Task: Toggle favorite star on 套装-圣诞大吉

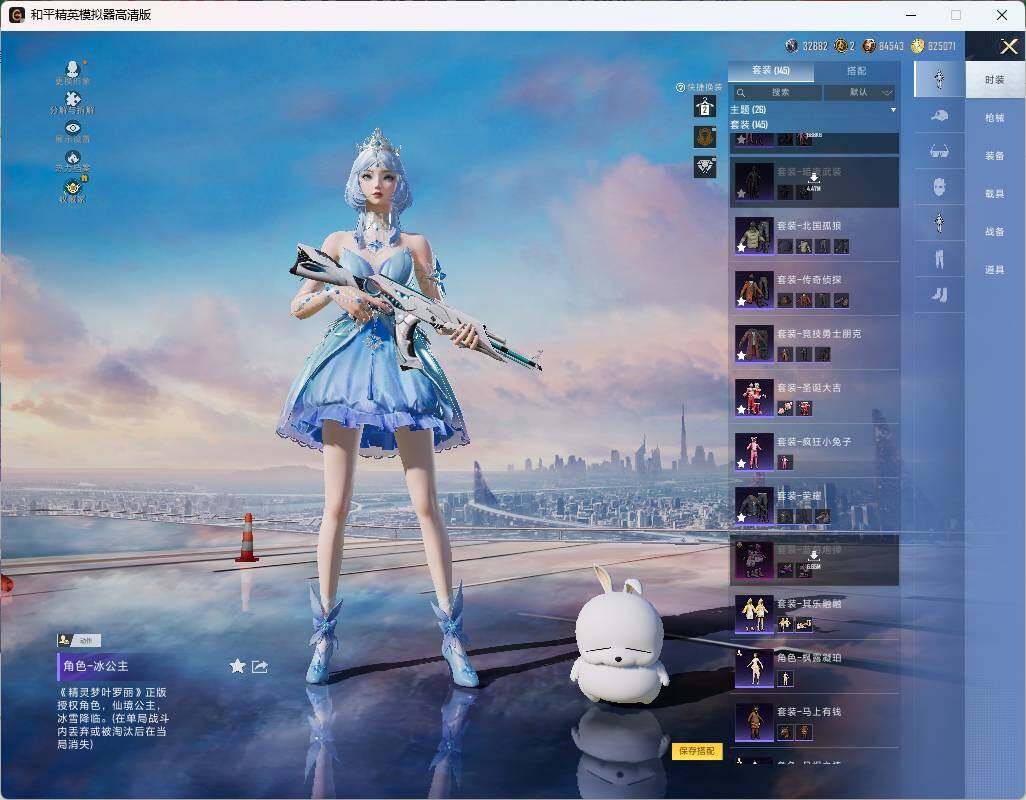Action: (741, 409)
